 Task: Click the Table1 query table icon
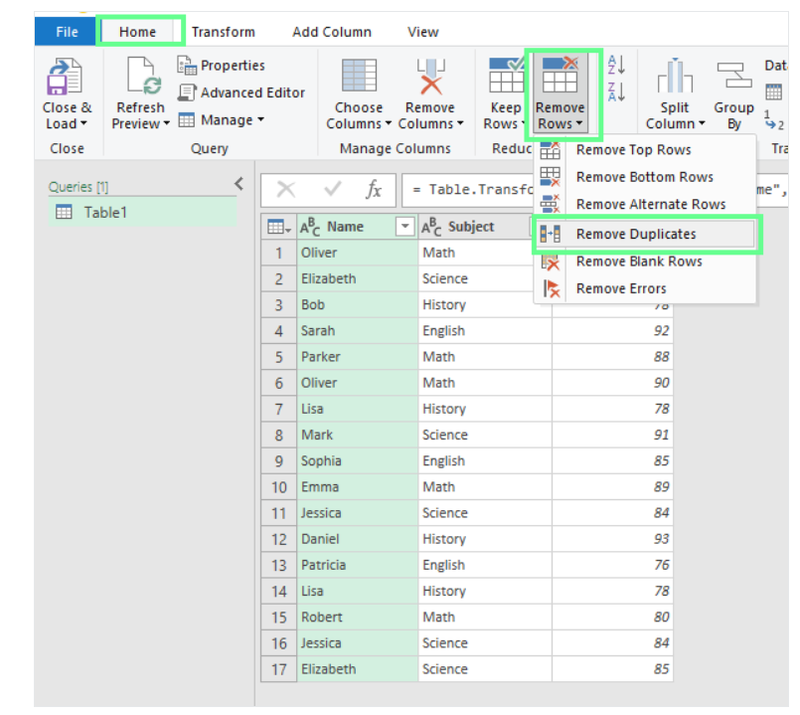pos(64,212)
